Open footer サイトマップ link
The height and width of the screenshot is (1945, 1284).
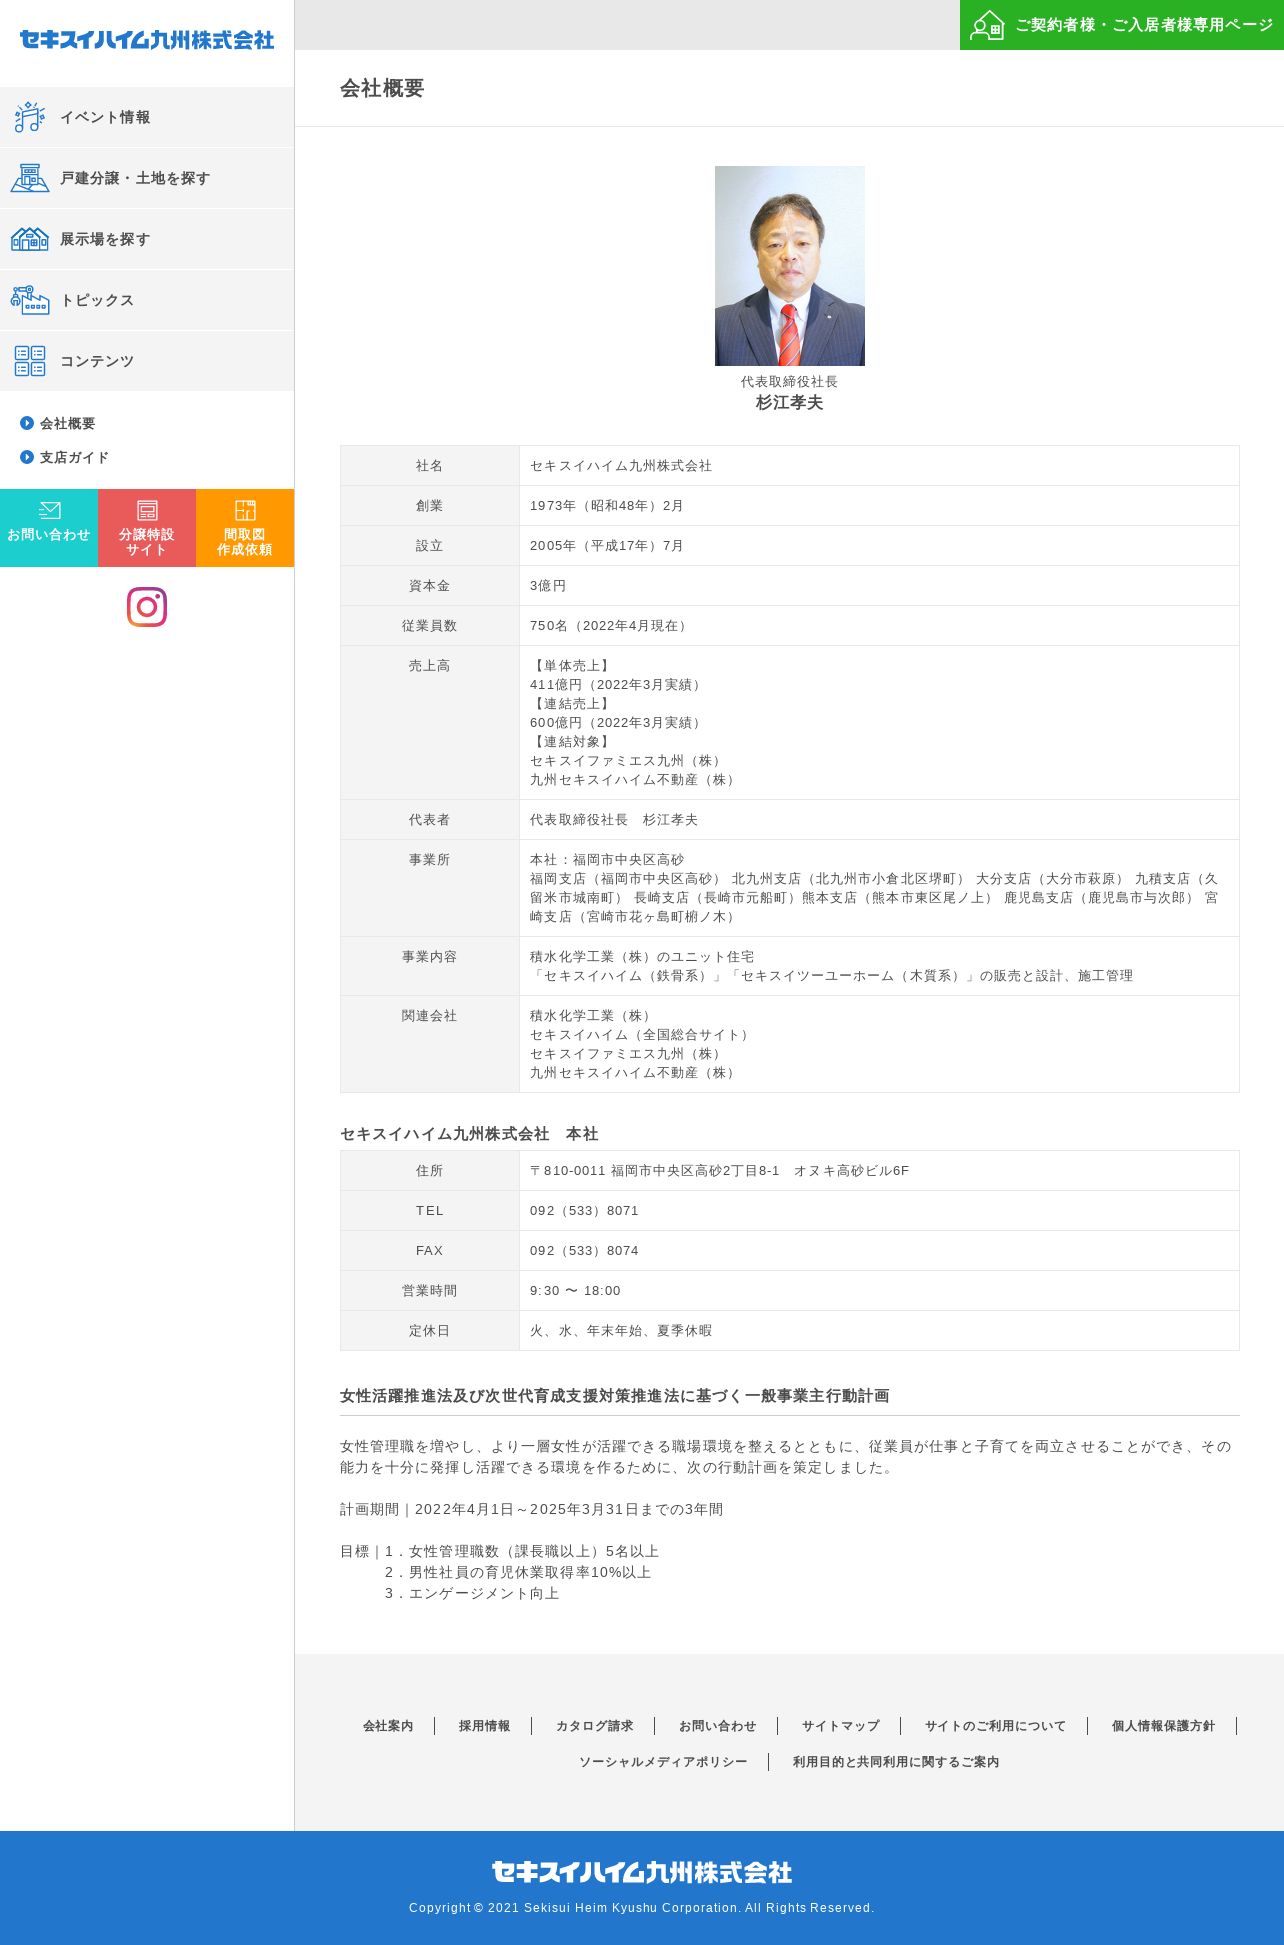(840, 1726)
